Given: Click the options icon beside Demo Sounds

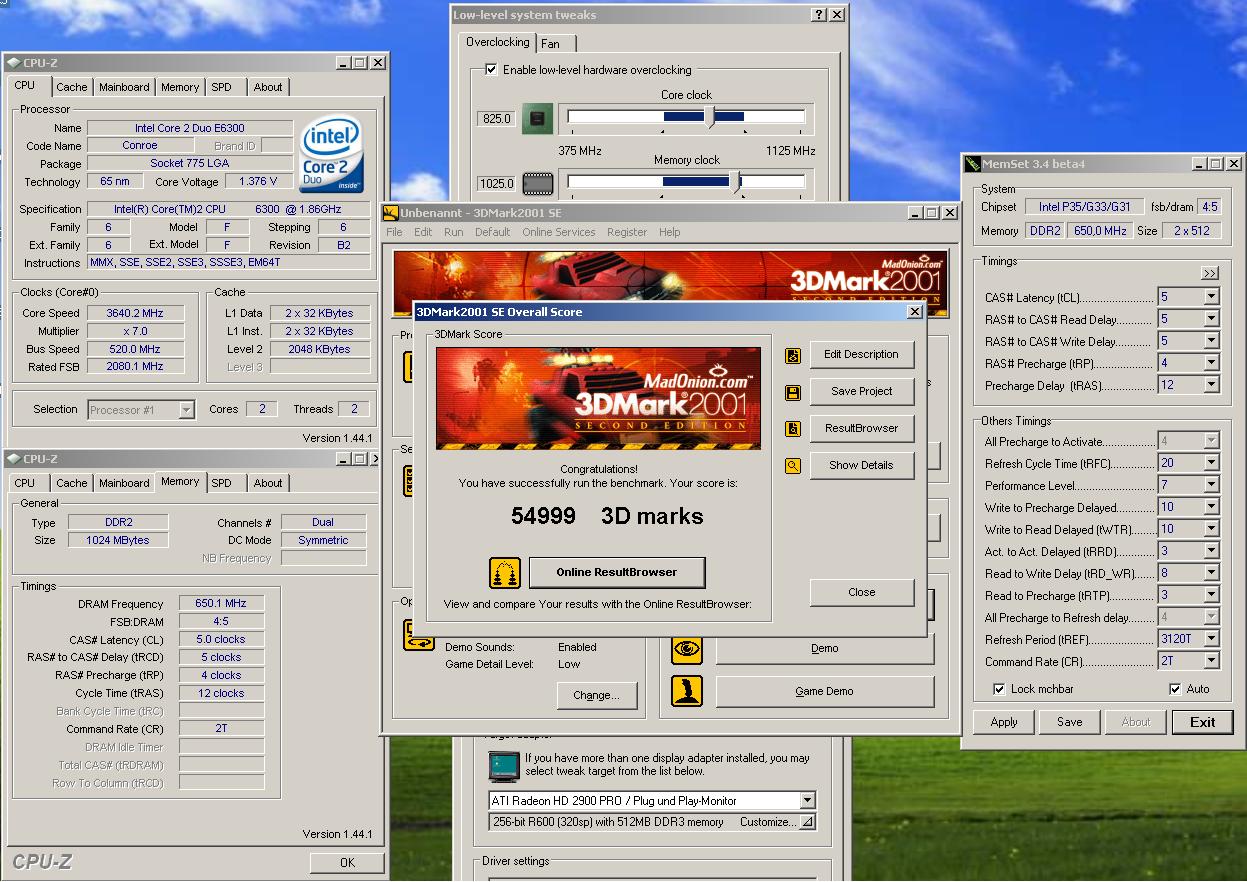Looking at the screenshot, I should pyautogui.click(x=418, y=635).
